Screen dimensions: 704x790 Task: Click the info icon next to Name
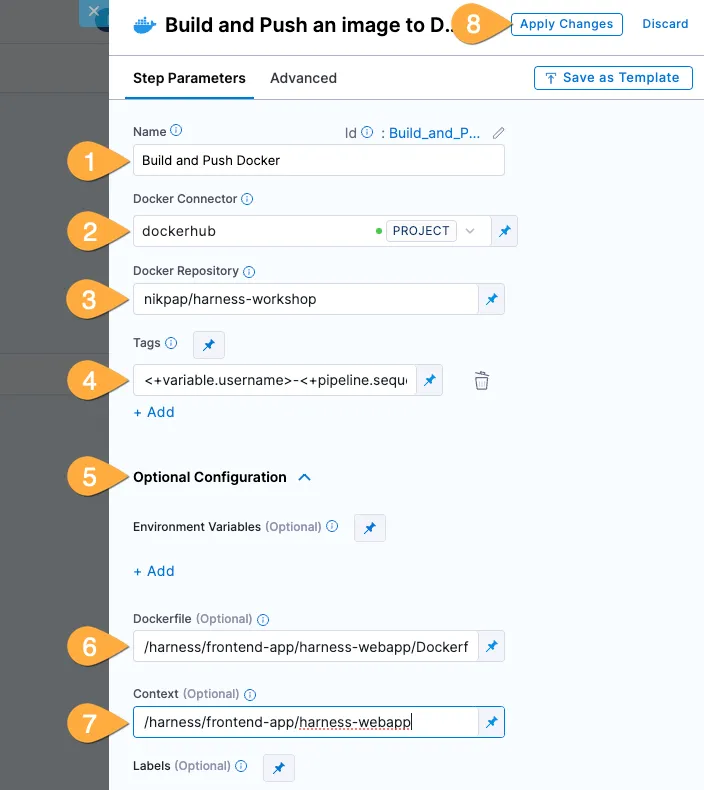[177, 130]
